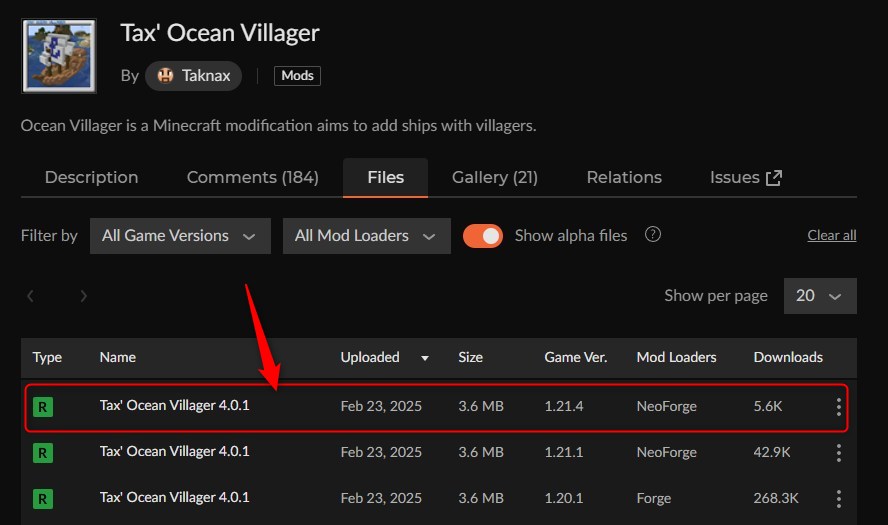Click the Taknax avatar icon
This screenshot has height=525, width=888.
pyautogui.click(x=165, y=75)
